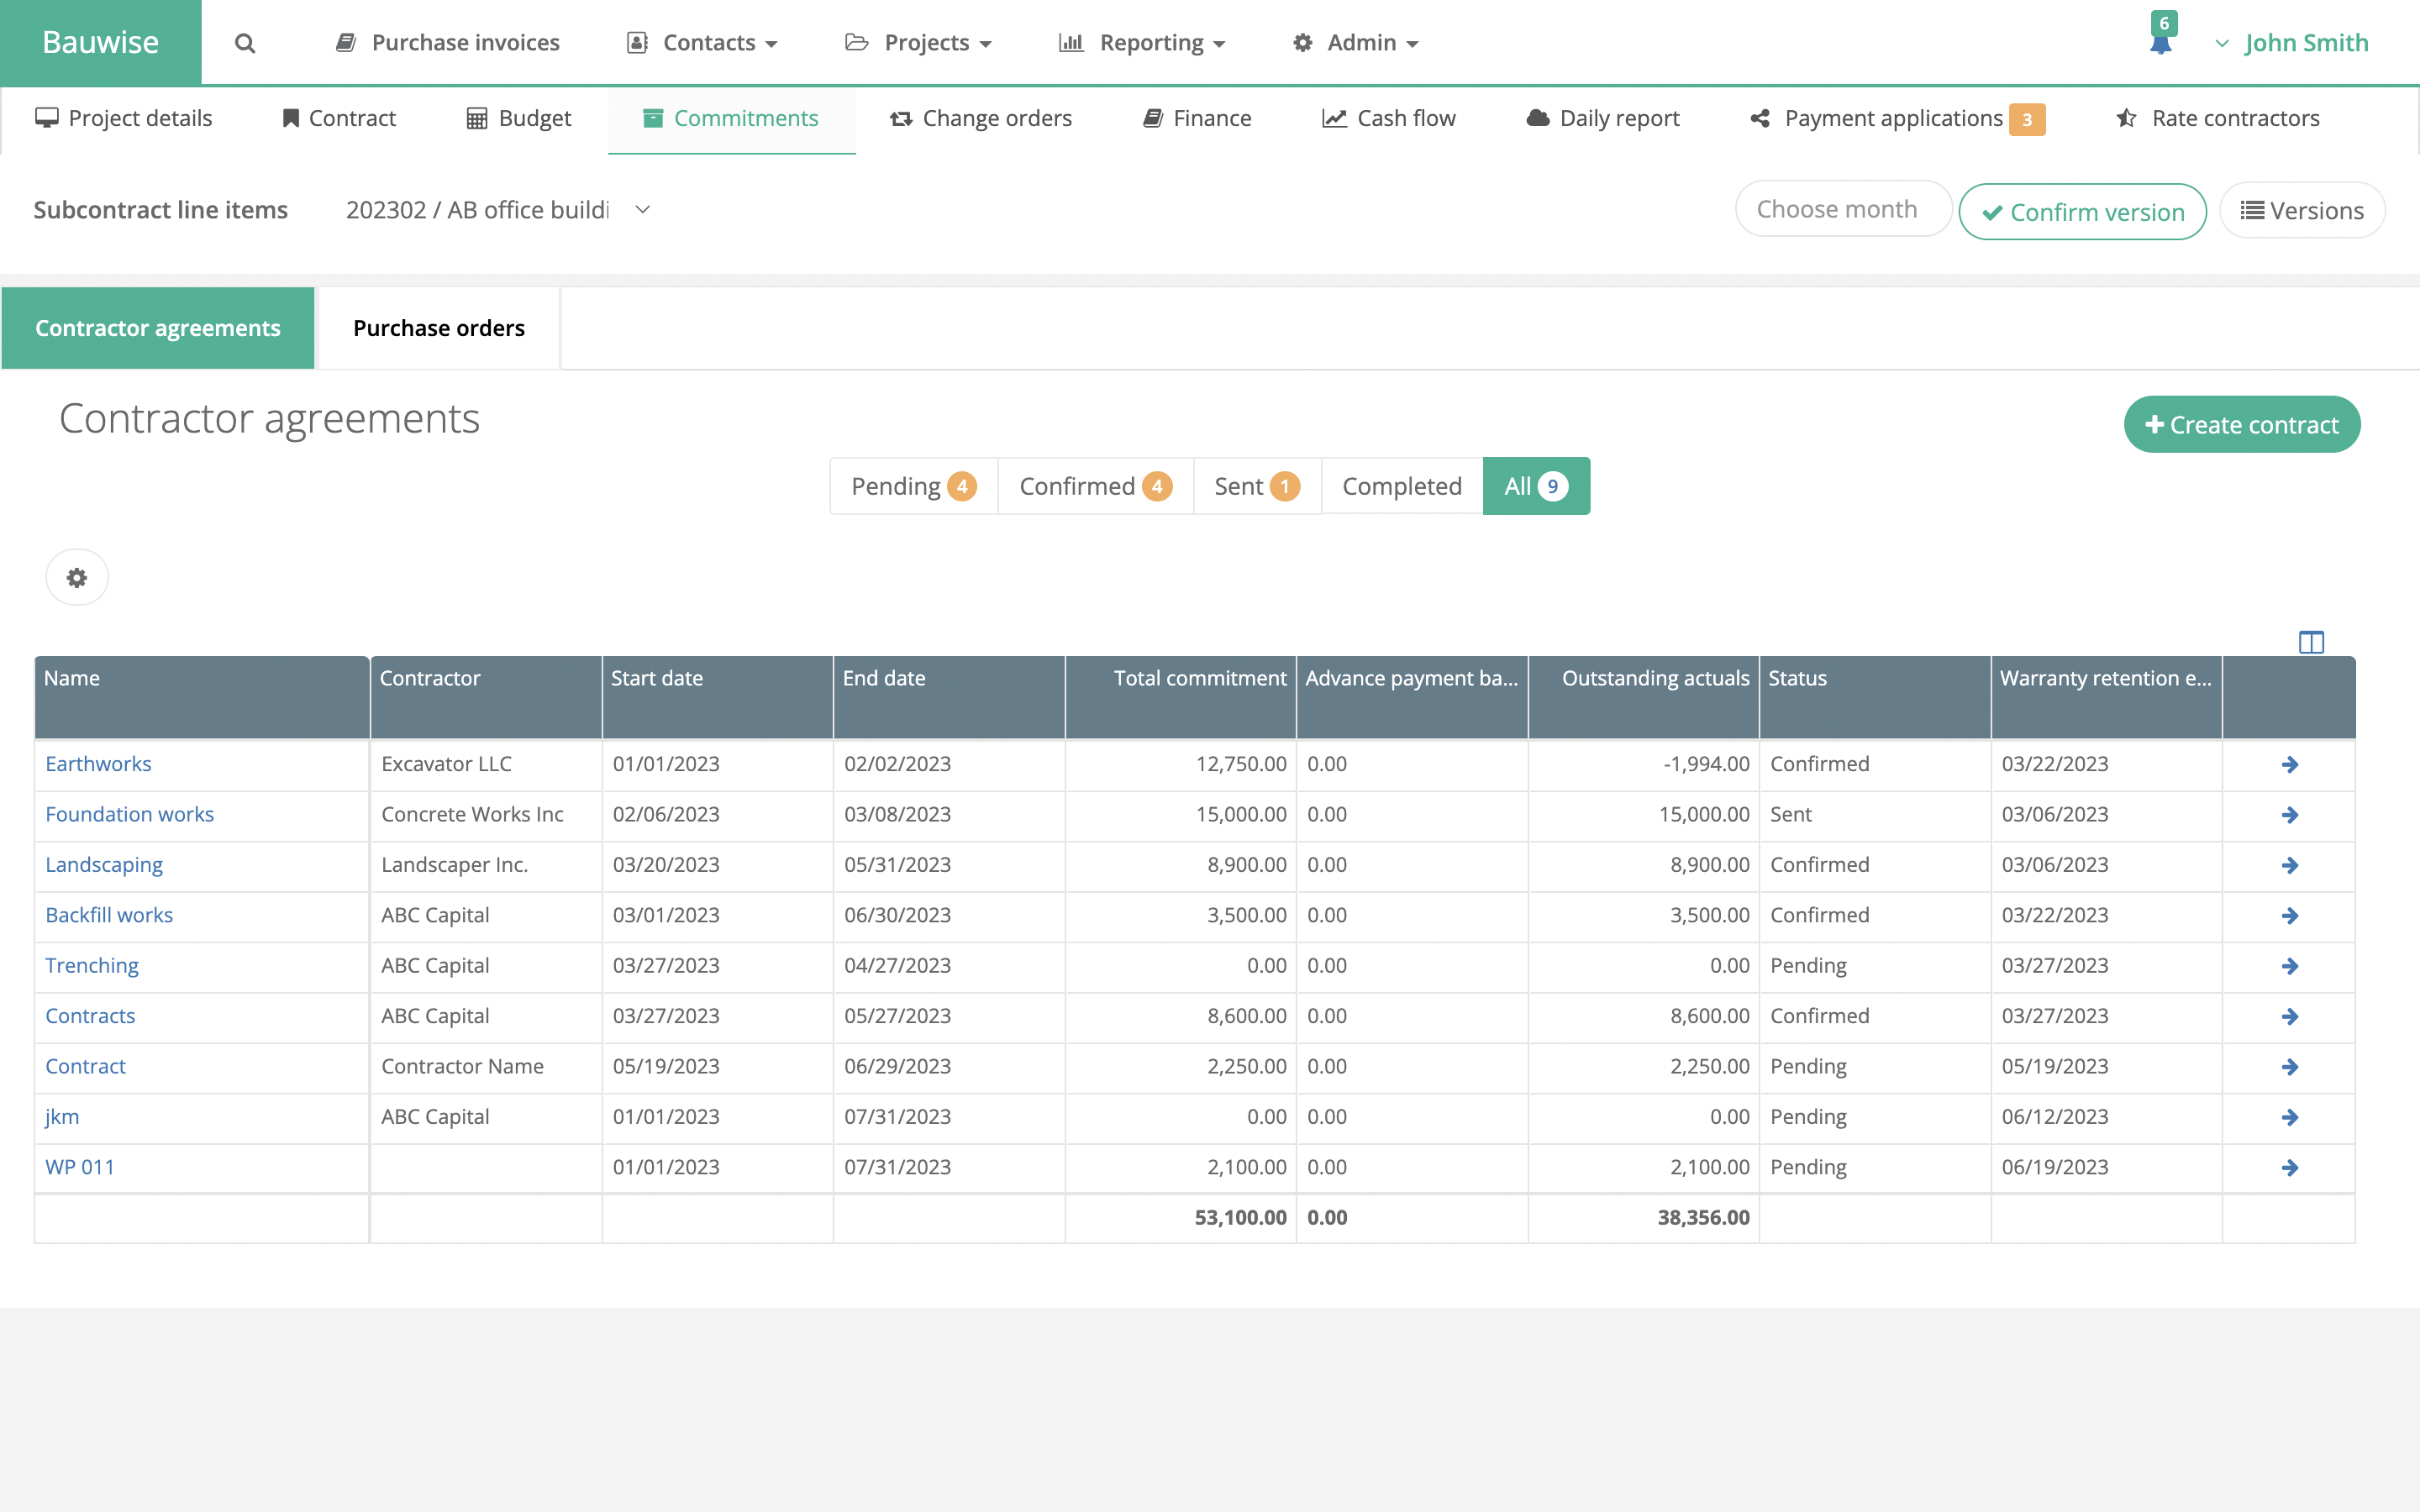Switch to Contract tab
2420x1512 pixels.
click(x=339, y=118)
